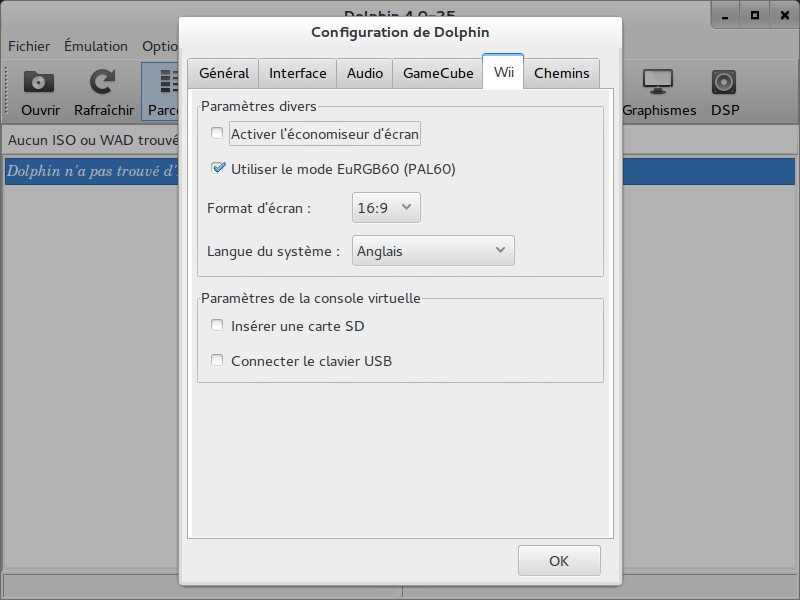Select the Wii tab
The height and width of the screenshot is (600, 800).
pyautogui.click(x=503, y=72)
